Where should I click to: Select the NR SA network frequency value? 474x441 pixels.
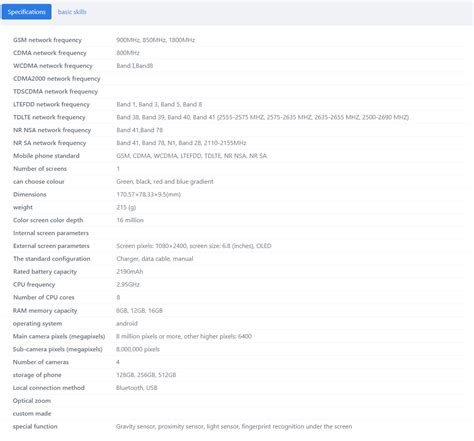(x=181, y=143)
